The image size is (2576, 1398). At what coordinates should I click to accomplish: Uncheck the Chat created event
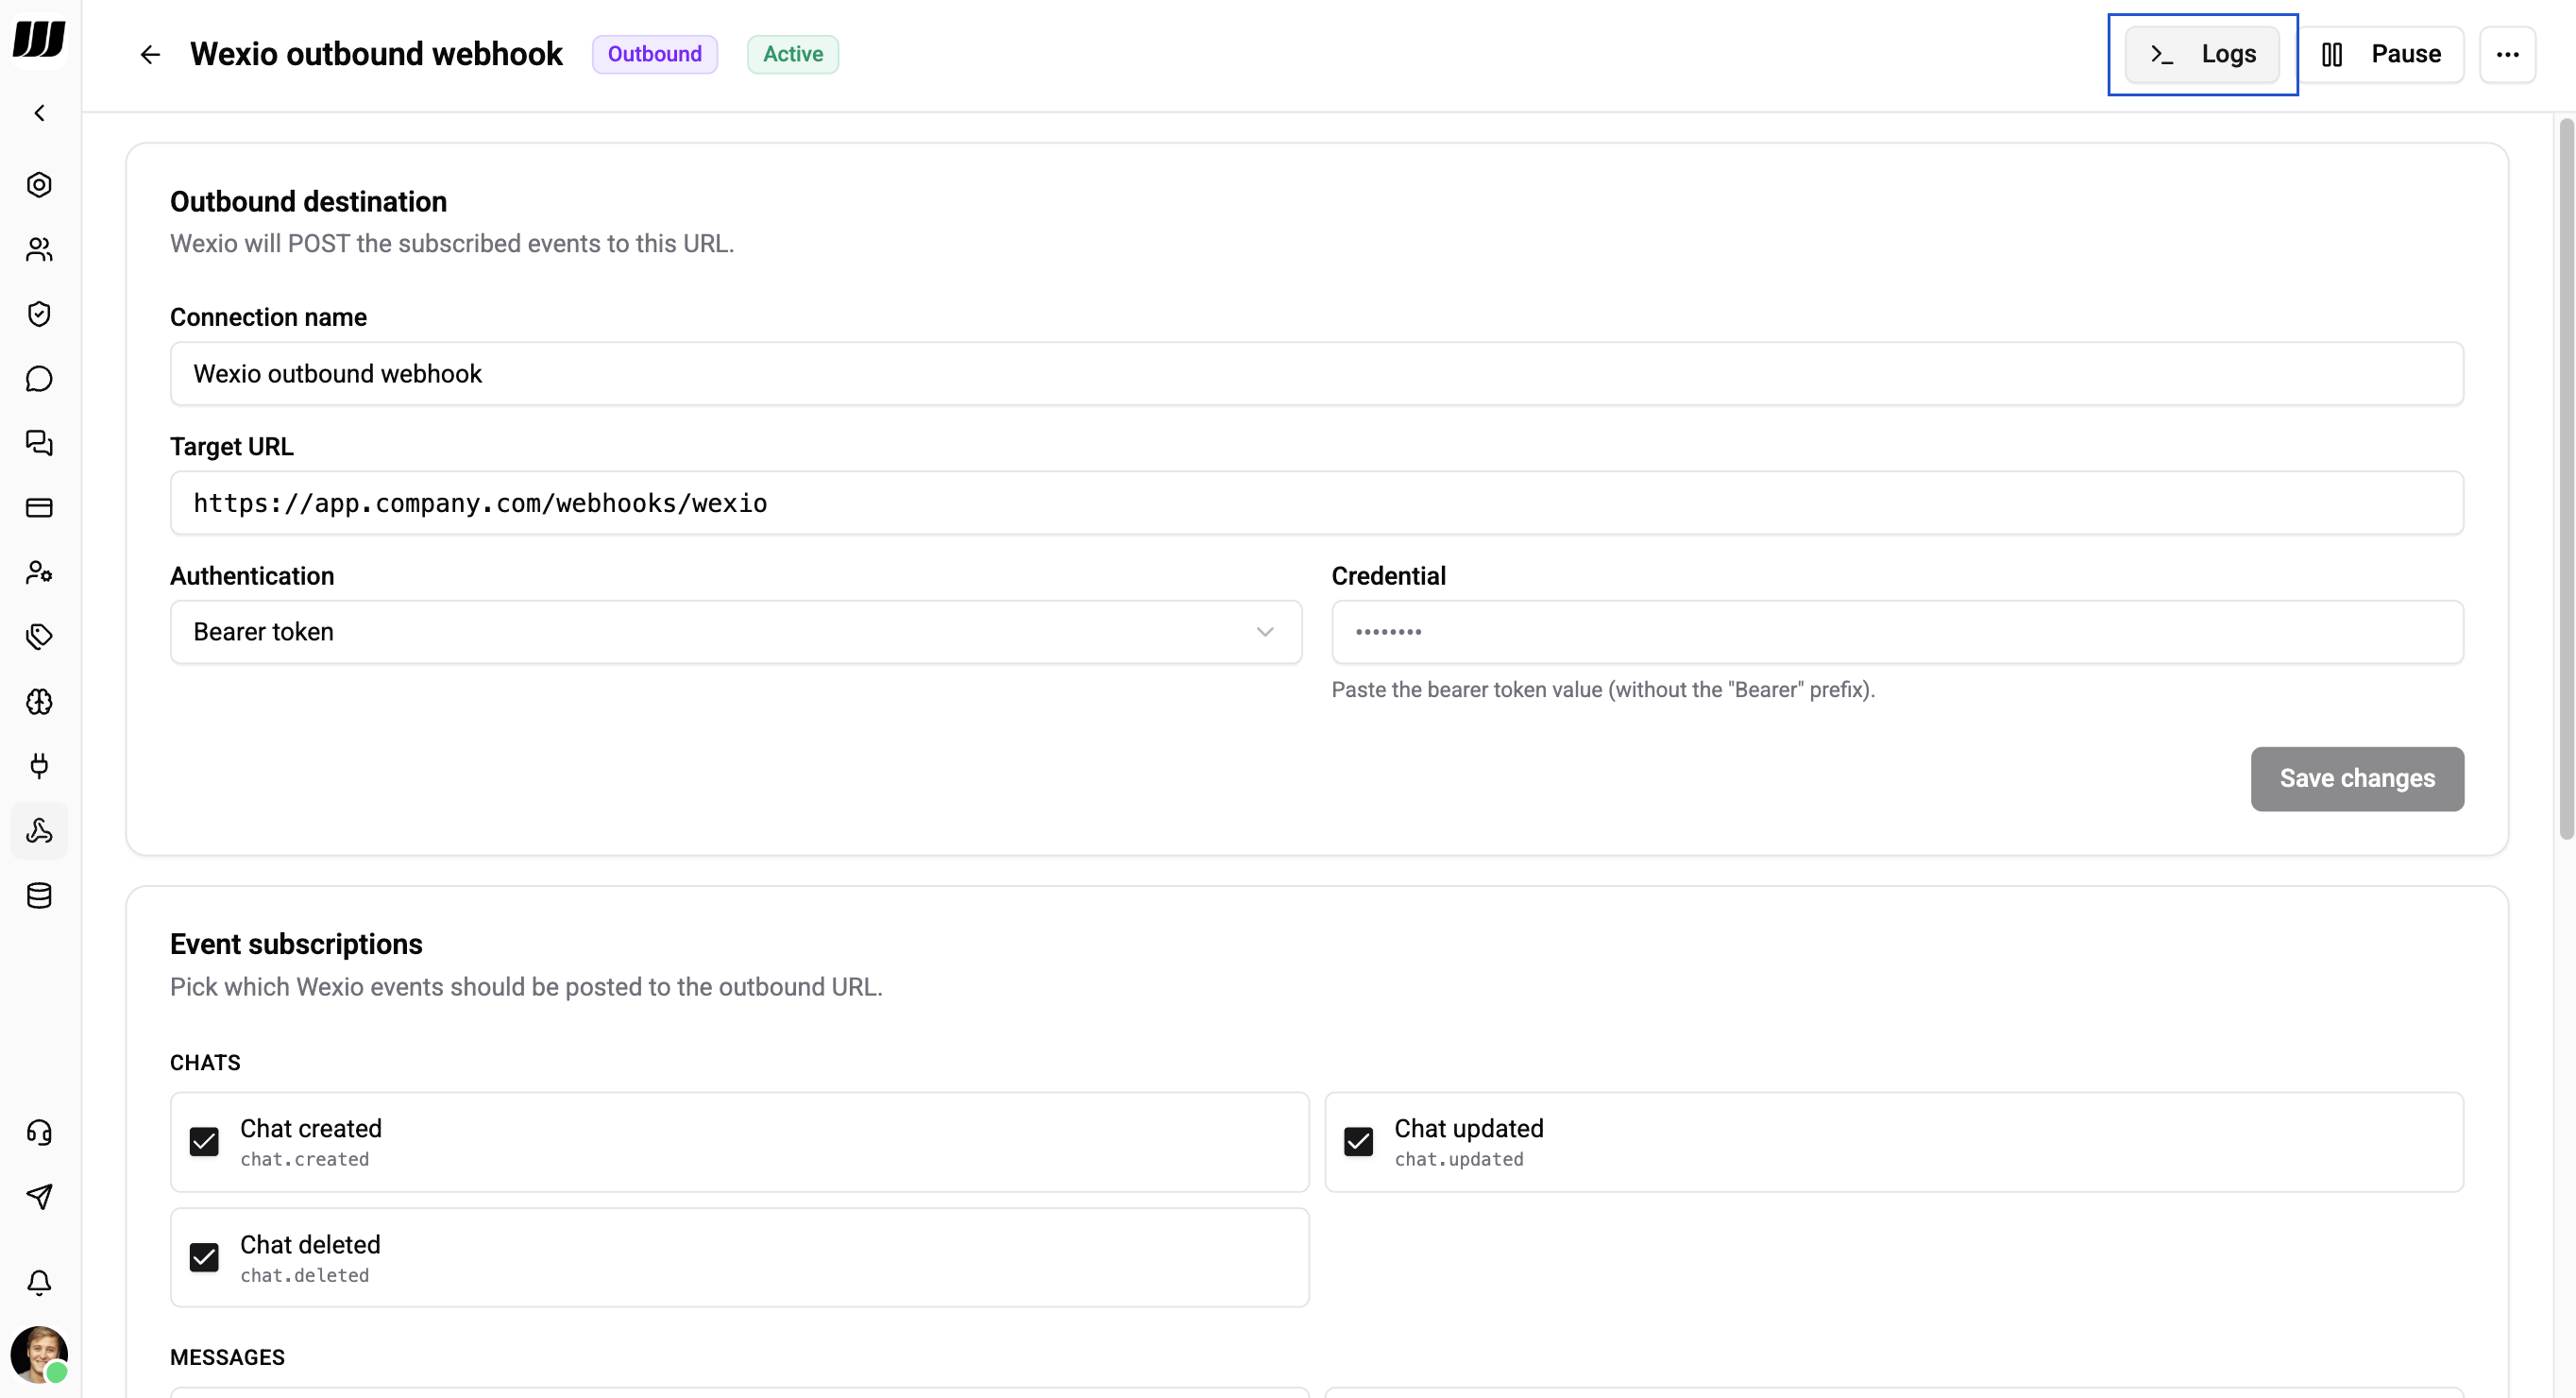coord(204,1141)
